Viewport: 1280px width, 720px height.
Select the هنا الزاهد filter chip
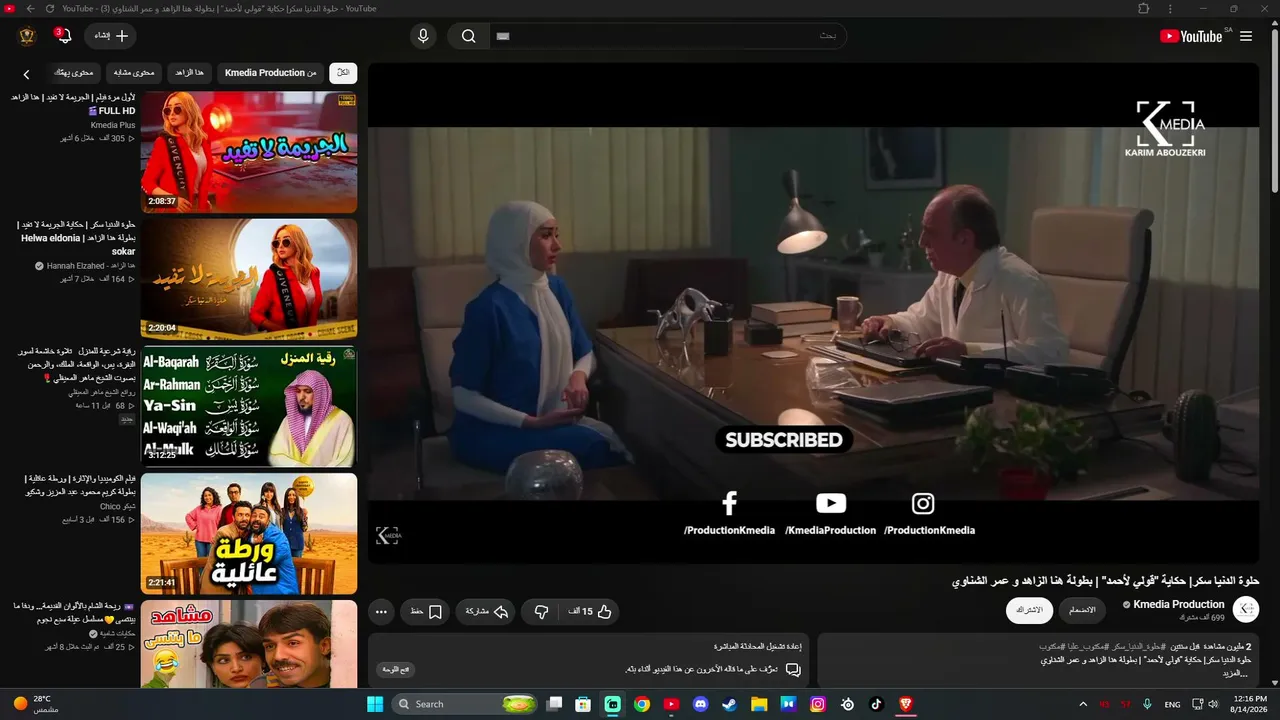[189, 73]
